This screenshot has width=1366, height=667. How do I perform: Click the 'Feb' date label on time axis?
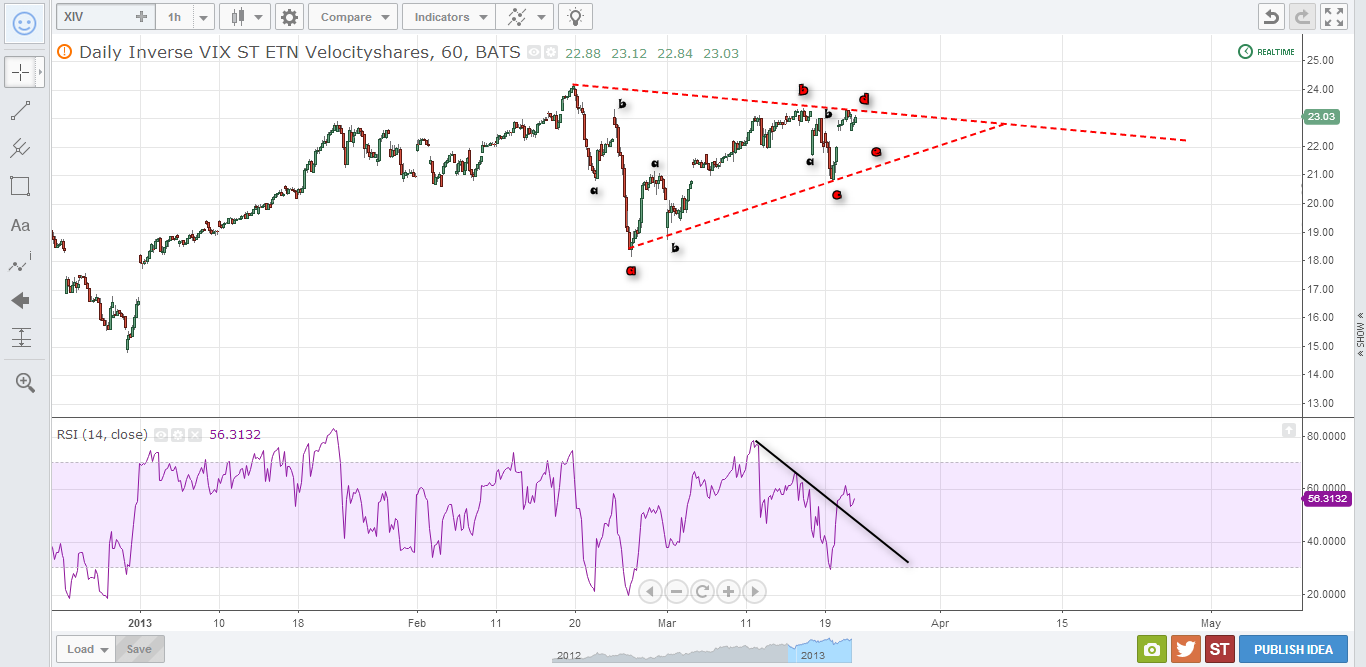[x=417, y=622]
